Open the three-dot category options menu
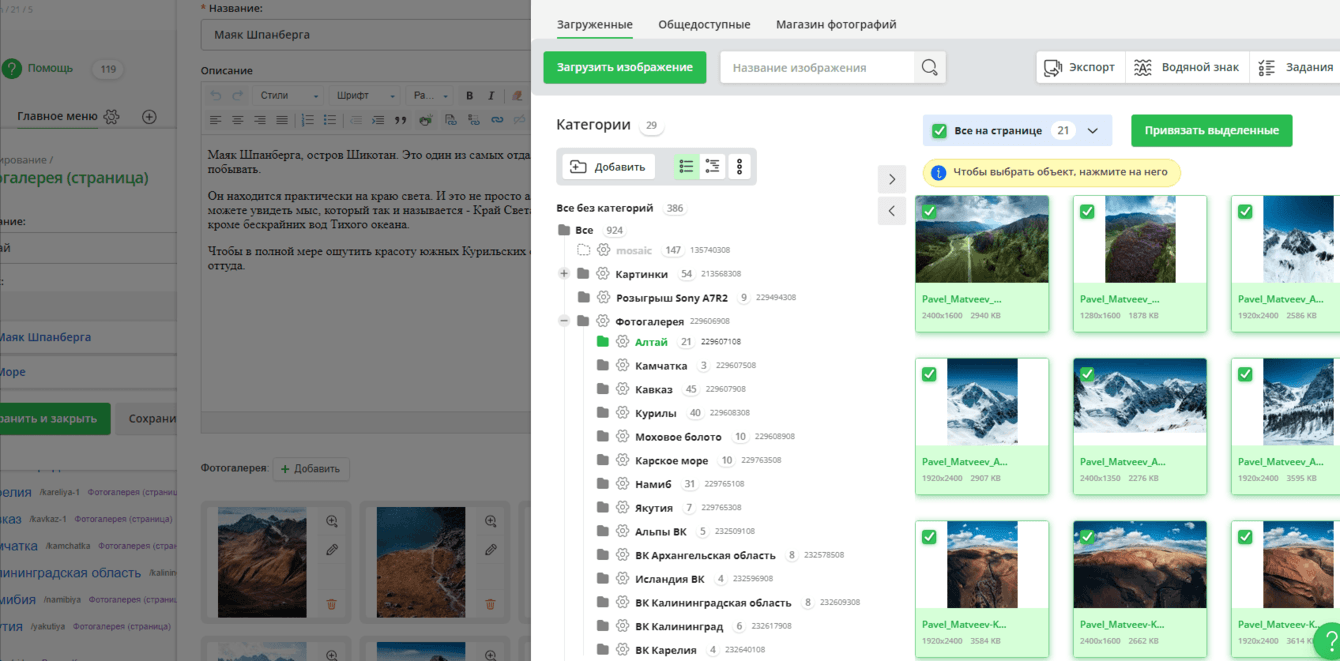The image size is (1340, 661). pyautogui.click(x=739, y=167)
